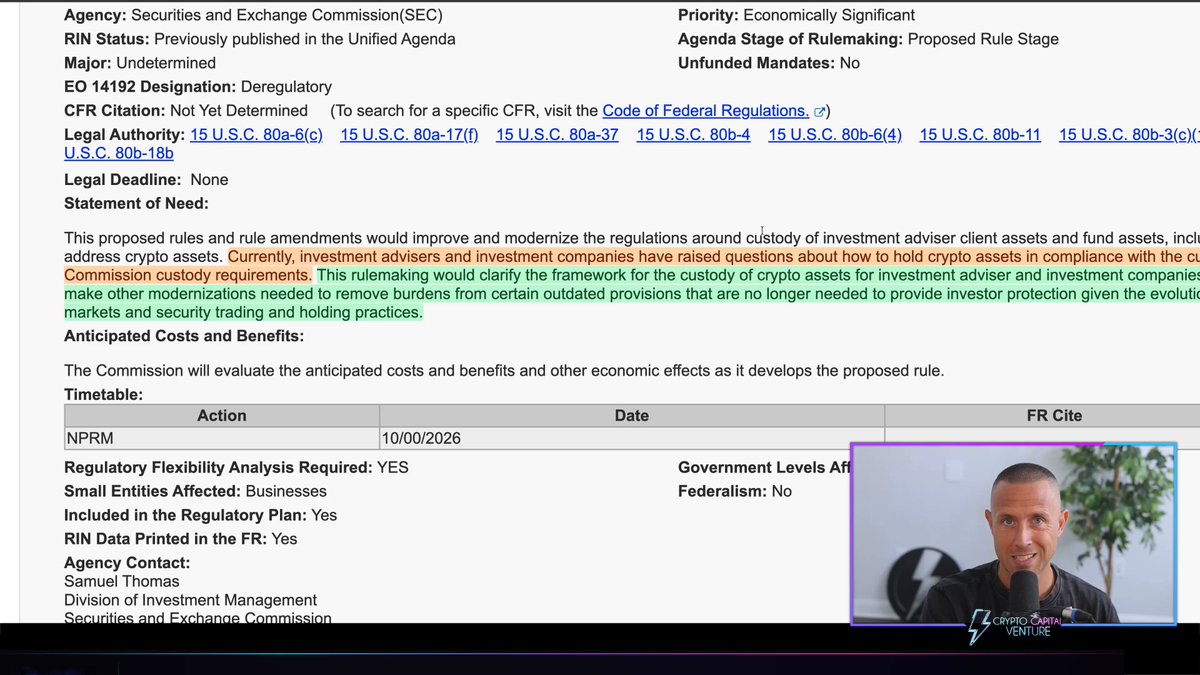
Task: Click the Major: Undetermined text
Action: click(x=140, y=63)
